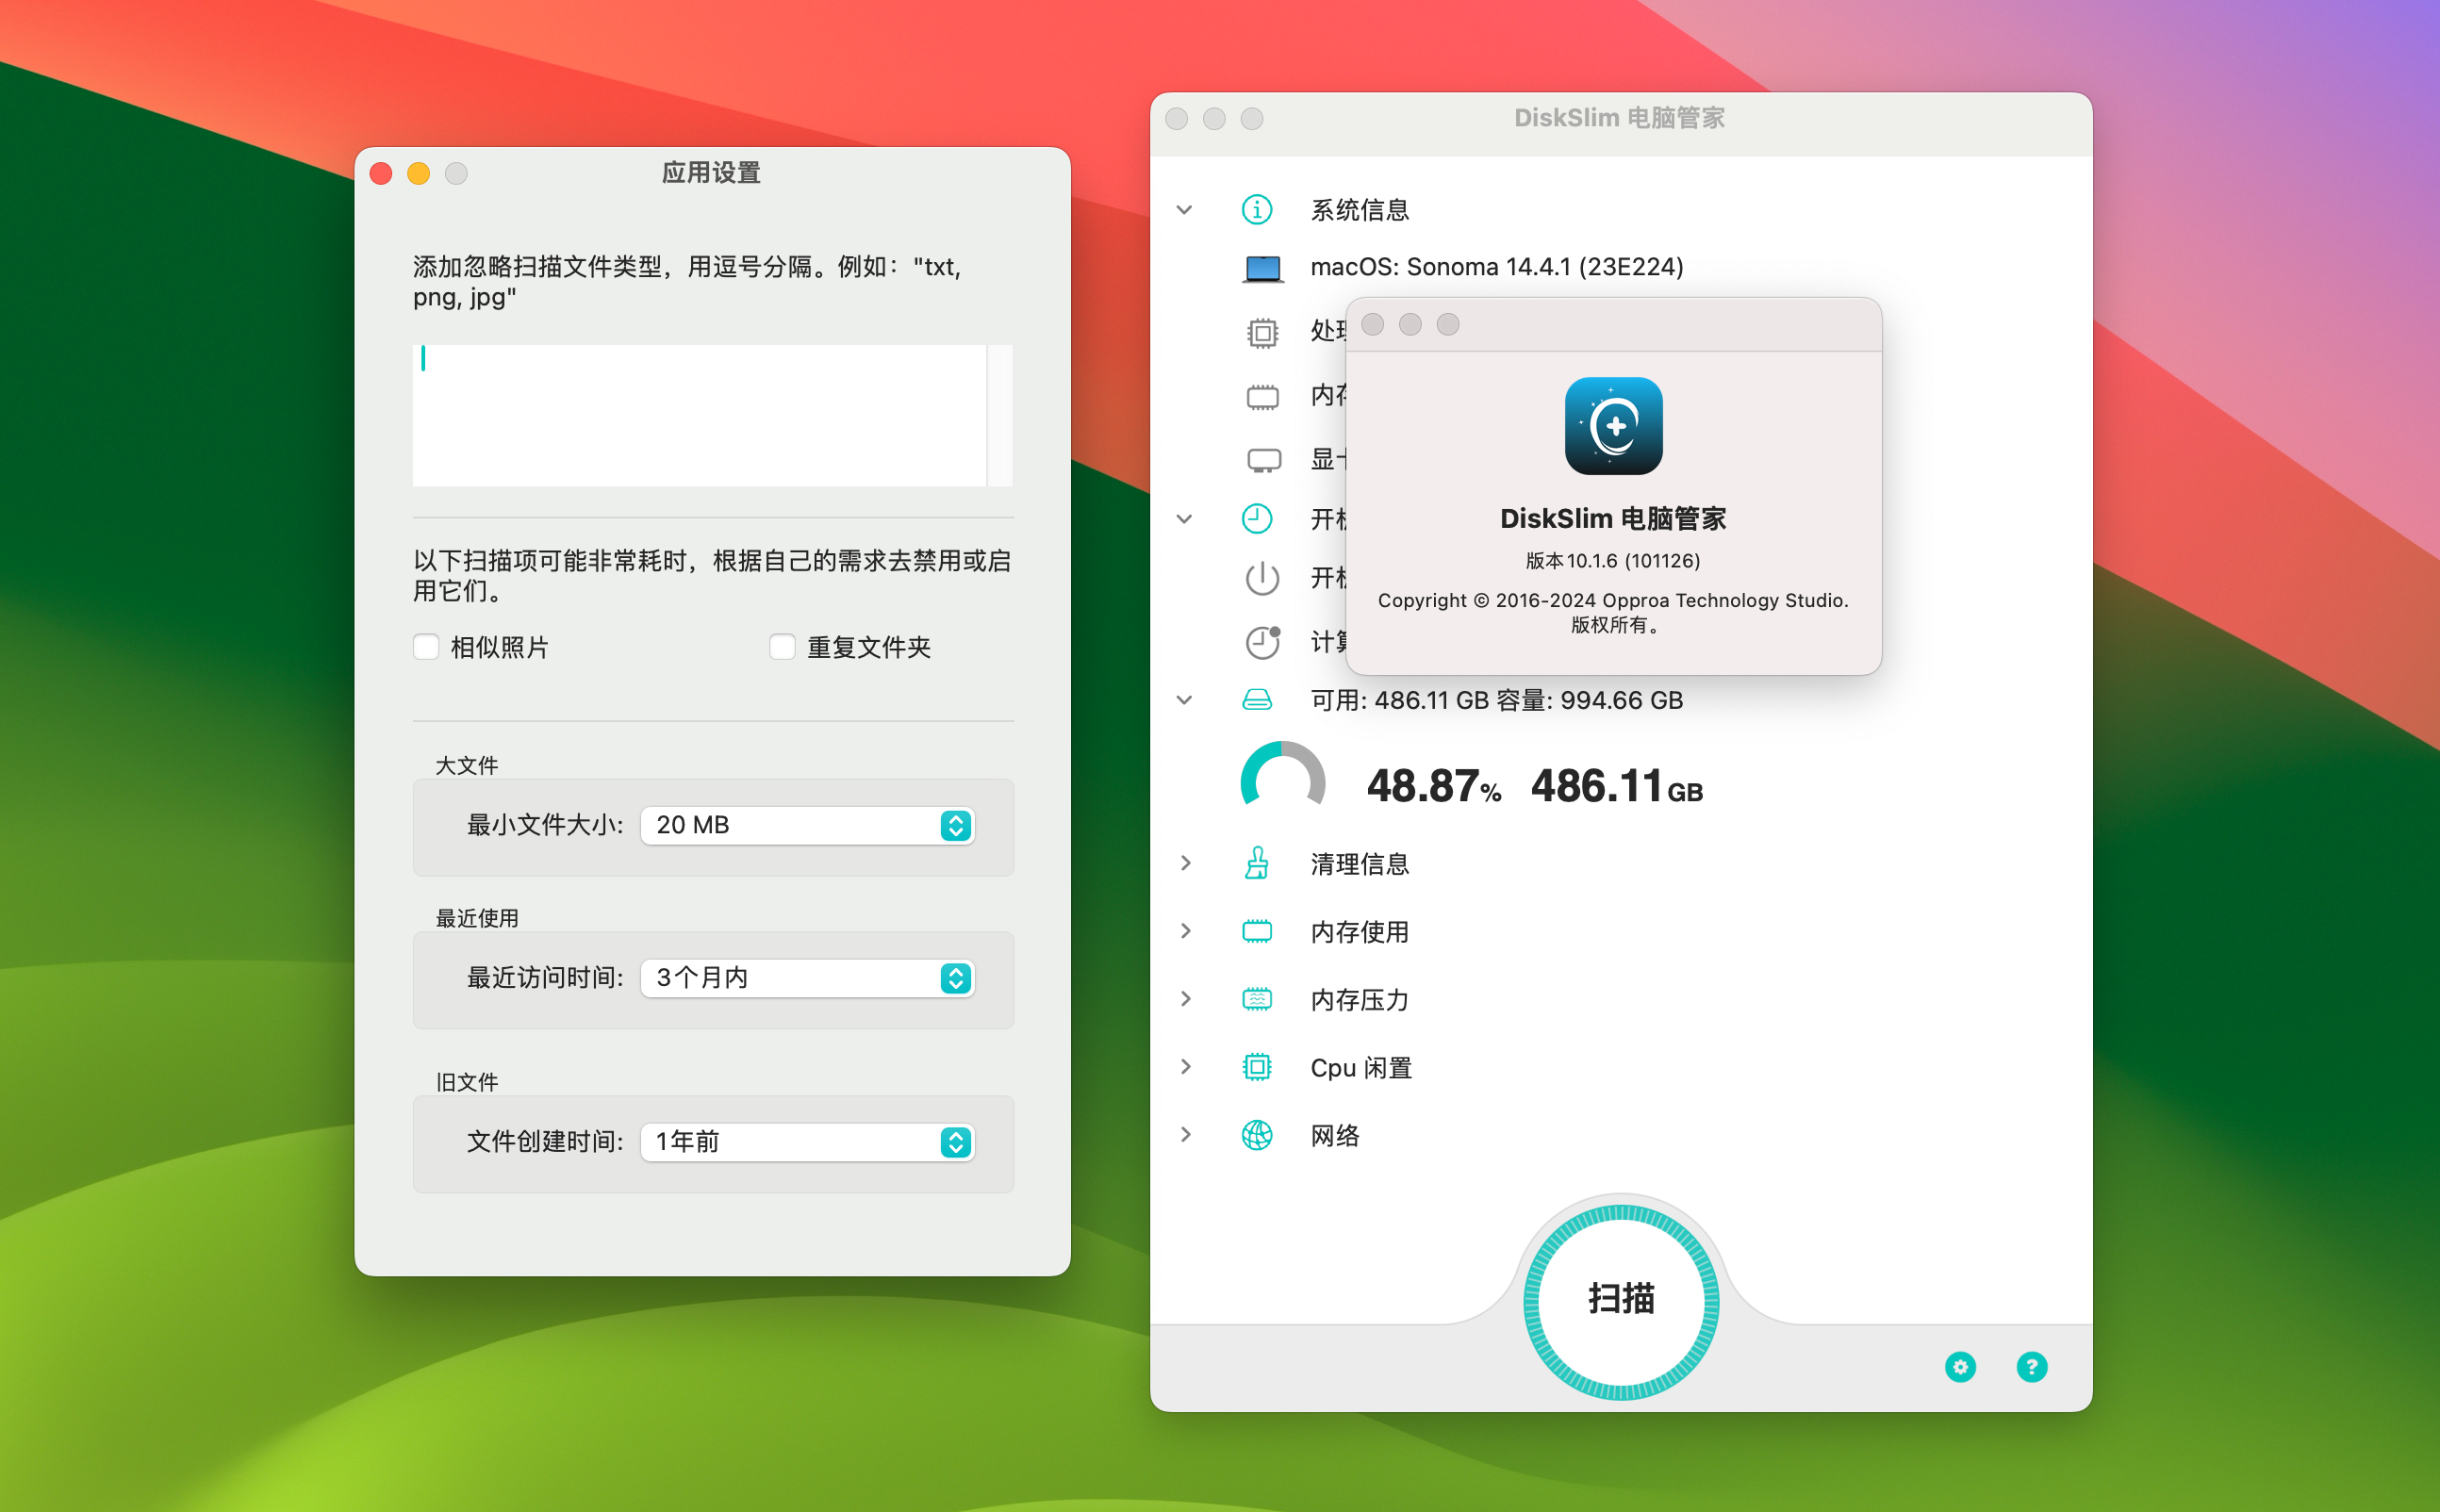Click the power icon in boot section
Screen dimensions: 2440x1512
tap(1263, 578)
